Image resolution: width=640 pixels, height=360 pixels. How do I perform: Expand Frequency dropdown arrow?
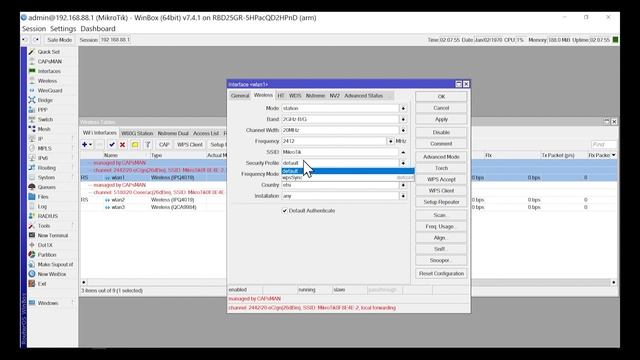click(x=391, y=141)
